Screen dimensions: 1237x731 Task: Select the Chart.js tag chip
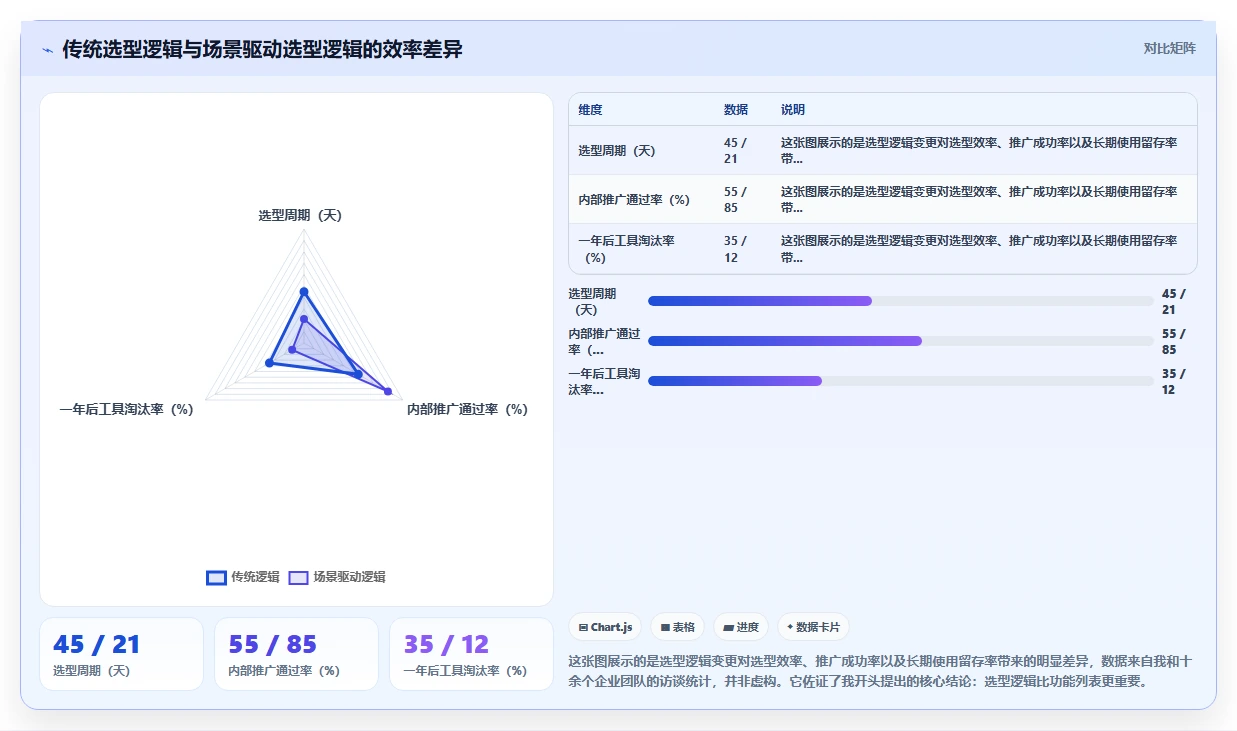point(605,627)
